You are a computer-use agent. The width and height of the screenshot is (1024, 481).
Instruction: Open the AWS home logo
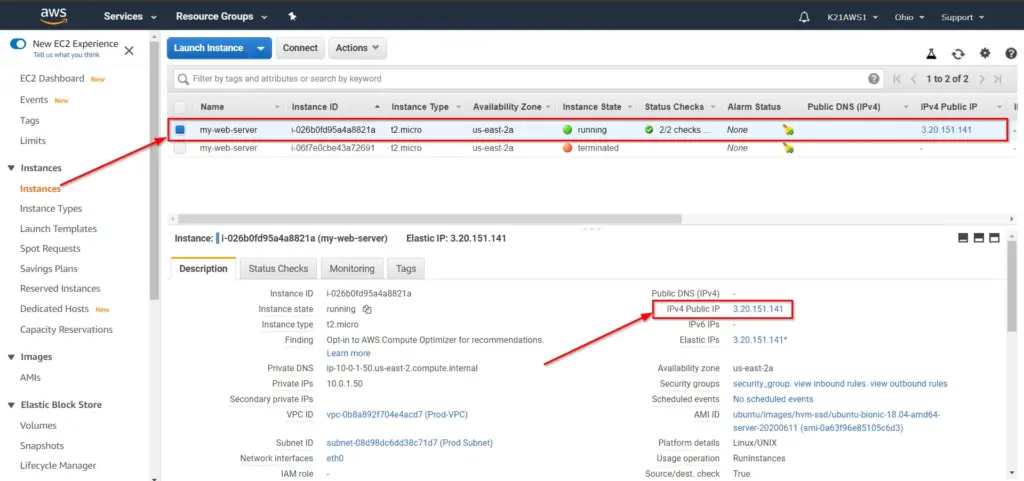point(54,16)
